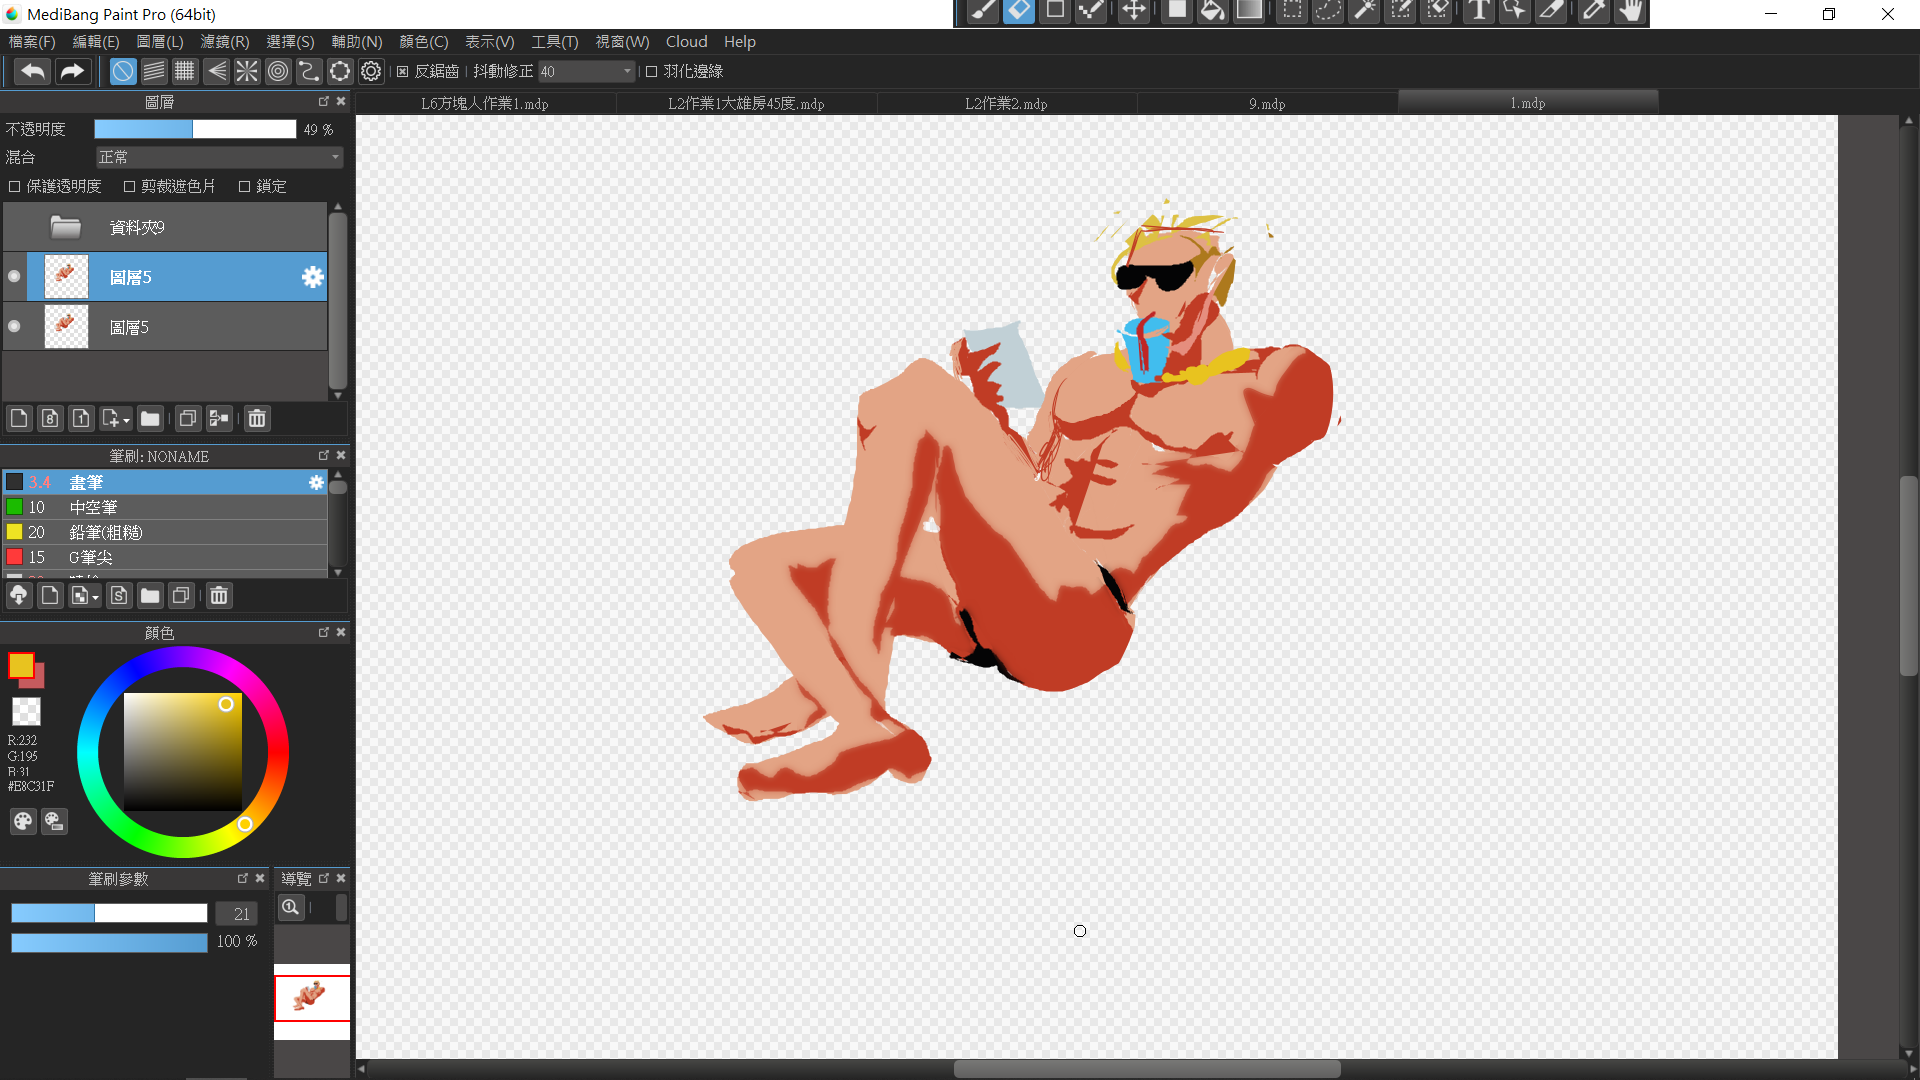This screenshot has width=1920, height=1080.
Task: Create a new layer folder
Action: 150,418
